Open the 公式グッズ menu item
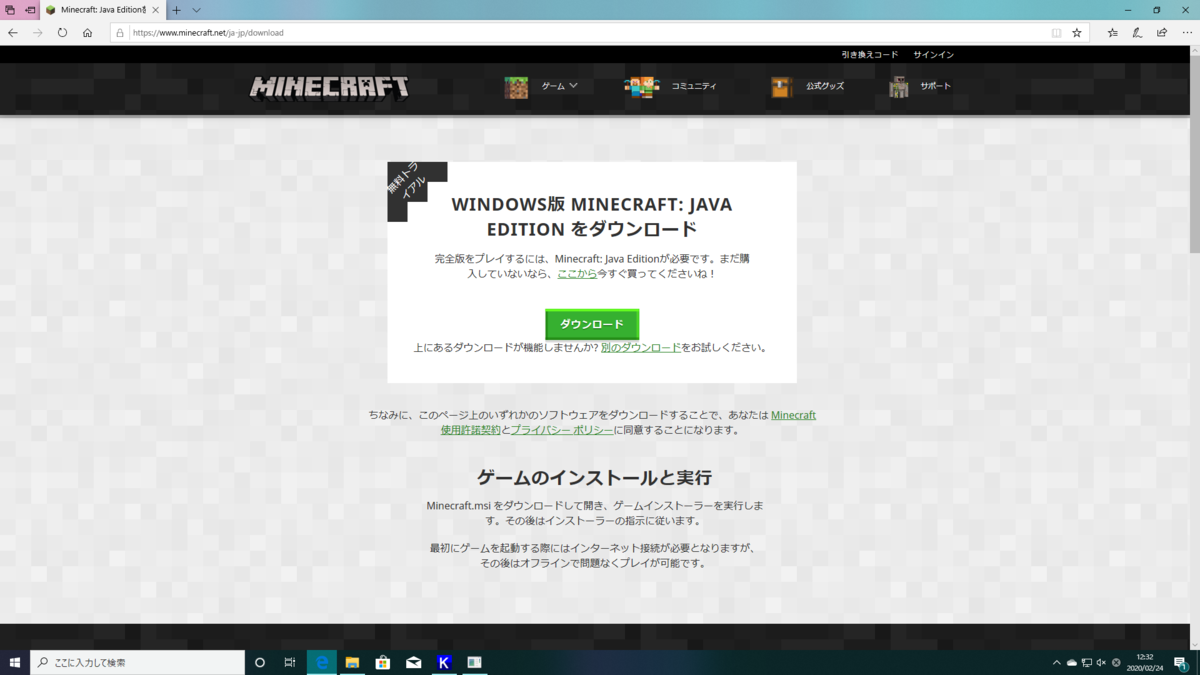Screen dimensions: 1200x675 [x=825, y=86]
